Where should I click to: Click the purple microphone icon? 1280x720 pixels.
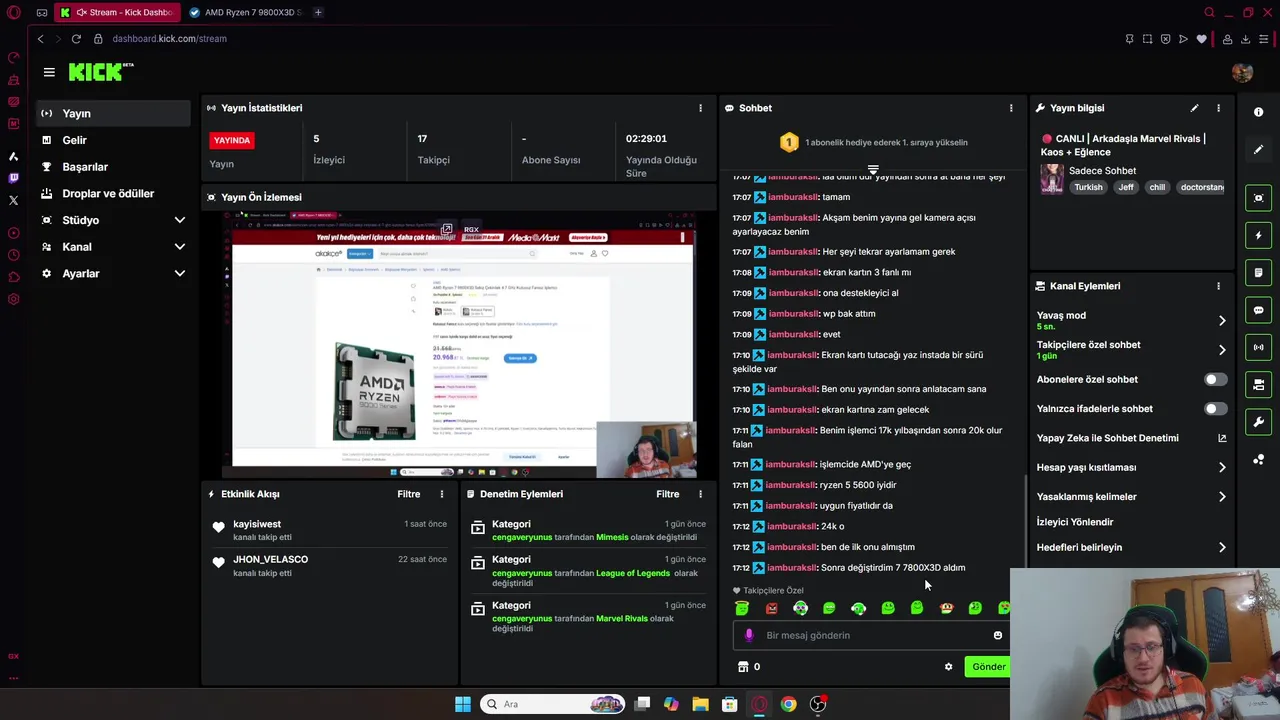click(749, 635)
